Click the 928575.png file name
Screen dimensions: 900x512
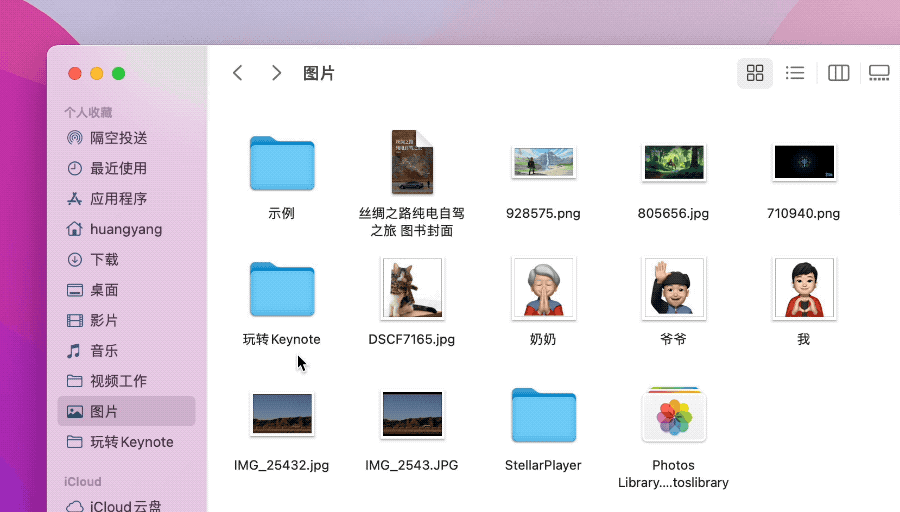tap(543, 214)
